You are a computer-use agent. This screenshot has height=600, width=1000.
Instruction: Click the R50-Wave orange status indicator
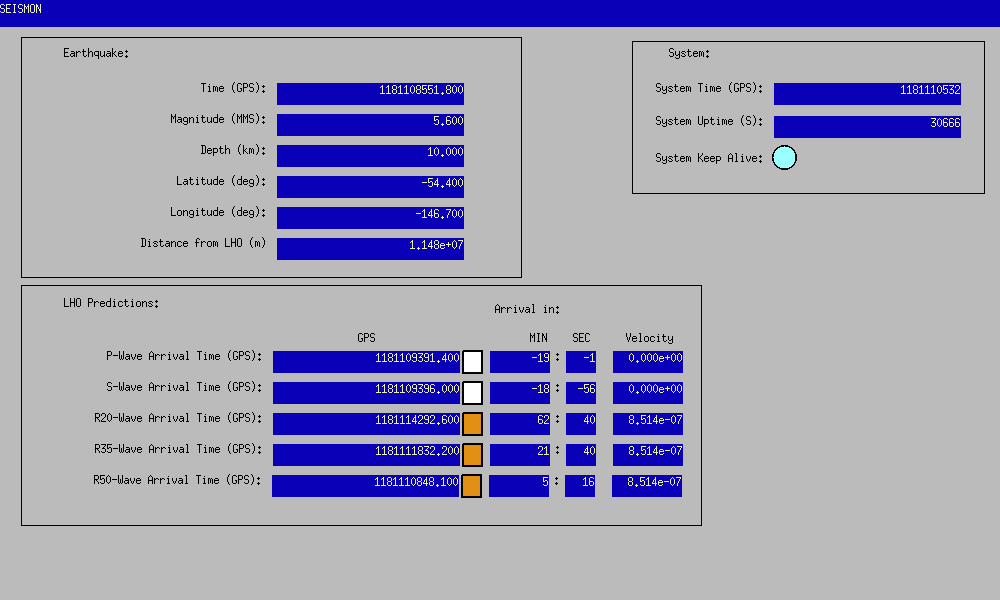pos(472,486)
